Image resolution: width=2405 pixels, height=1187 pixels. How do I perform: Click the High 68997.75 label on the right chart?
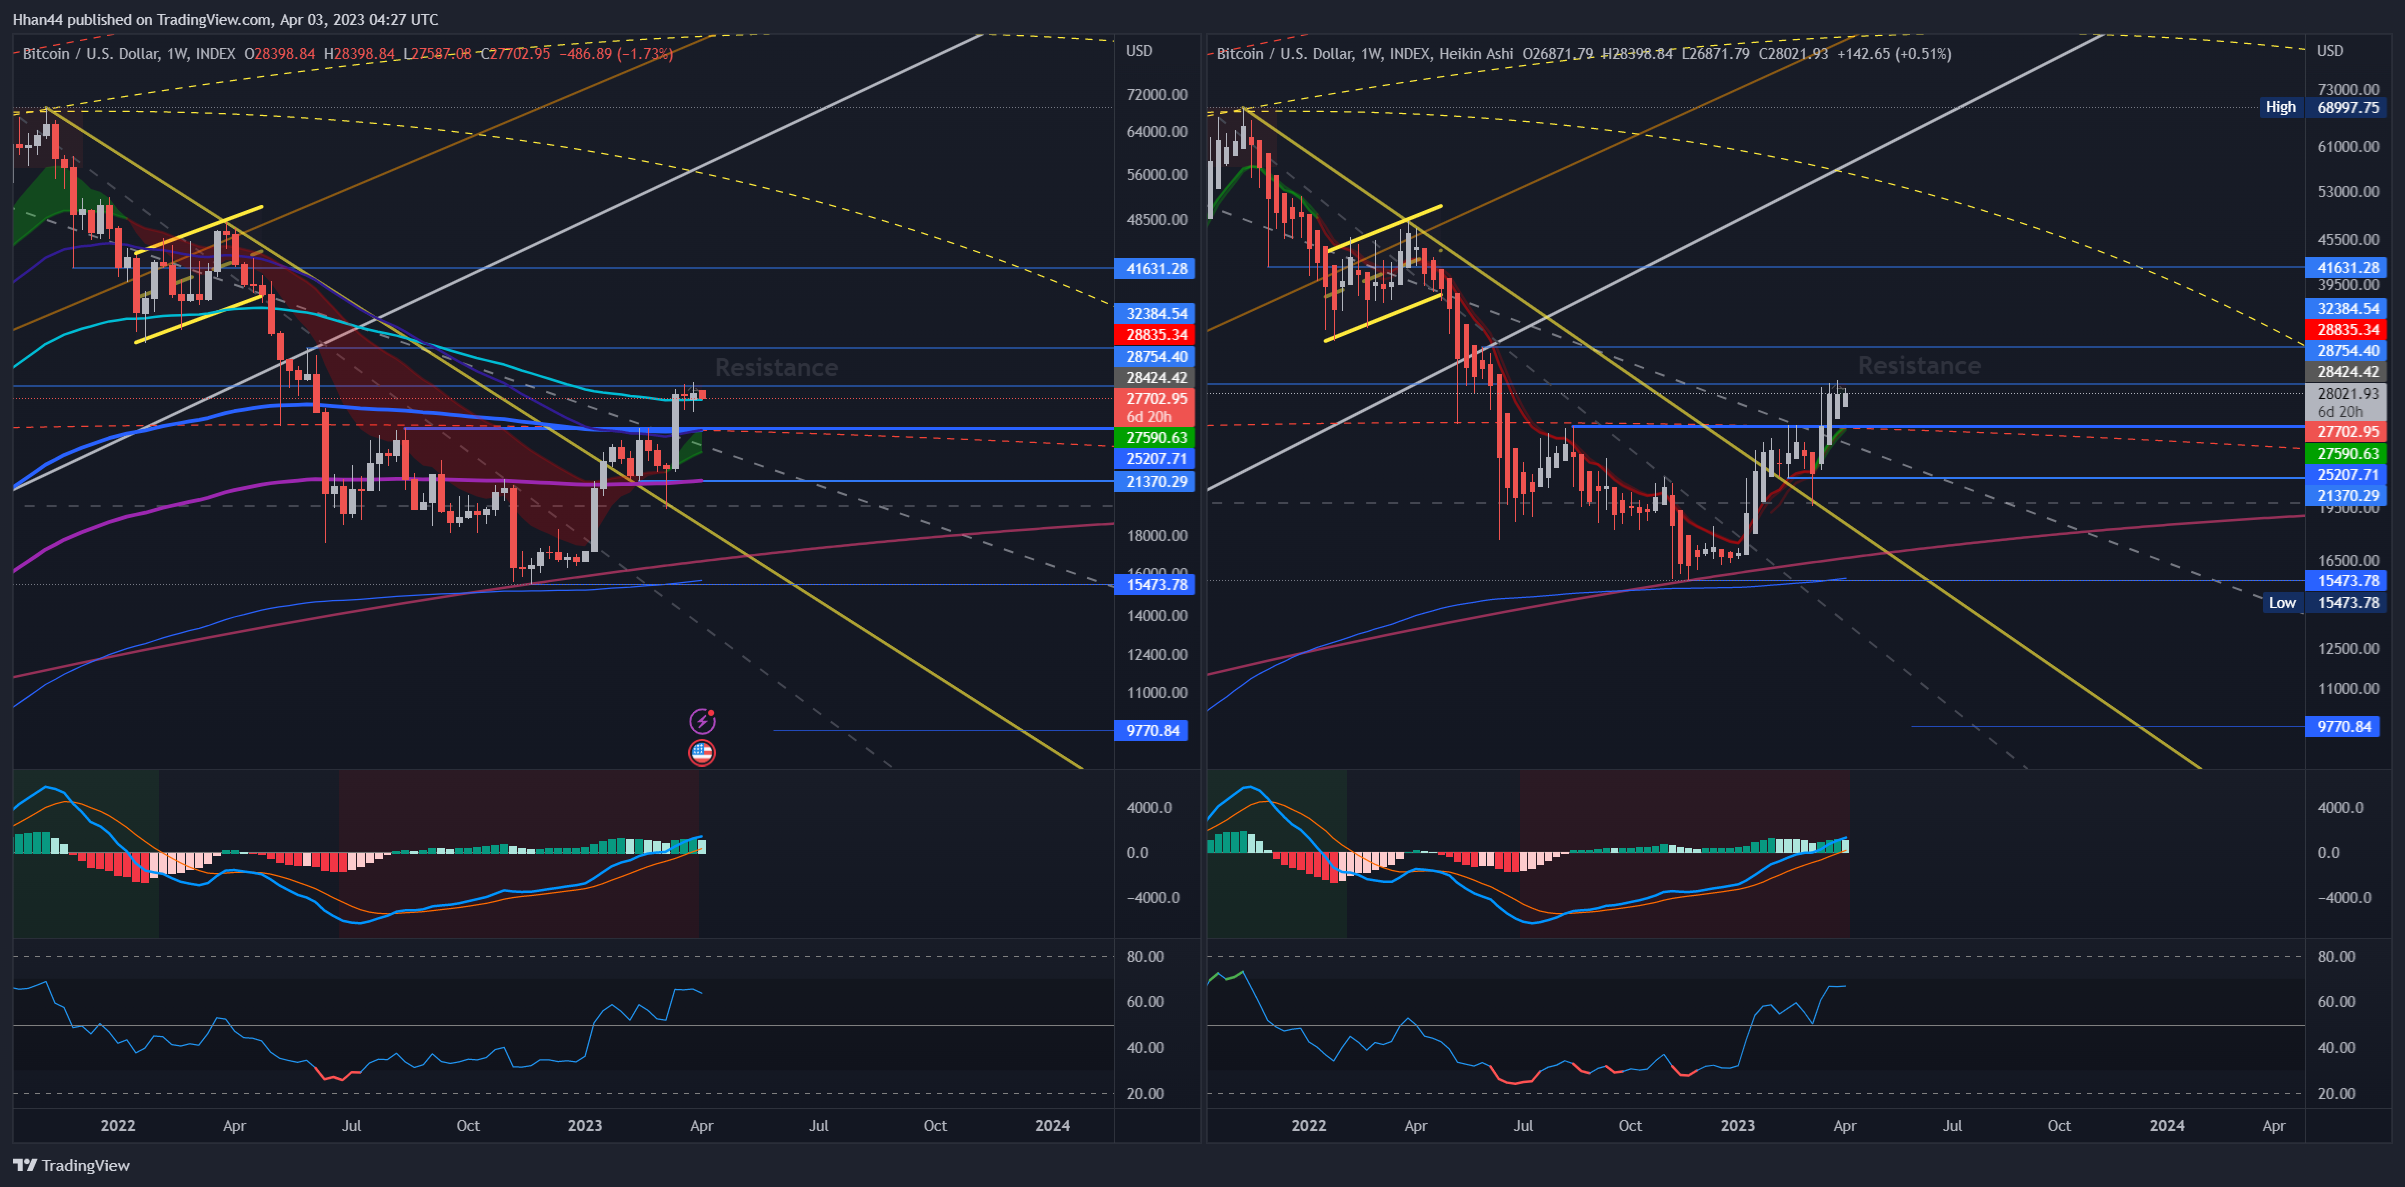tap(2323, 107)
